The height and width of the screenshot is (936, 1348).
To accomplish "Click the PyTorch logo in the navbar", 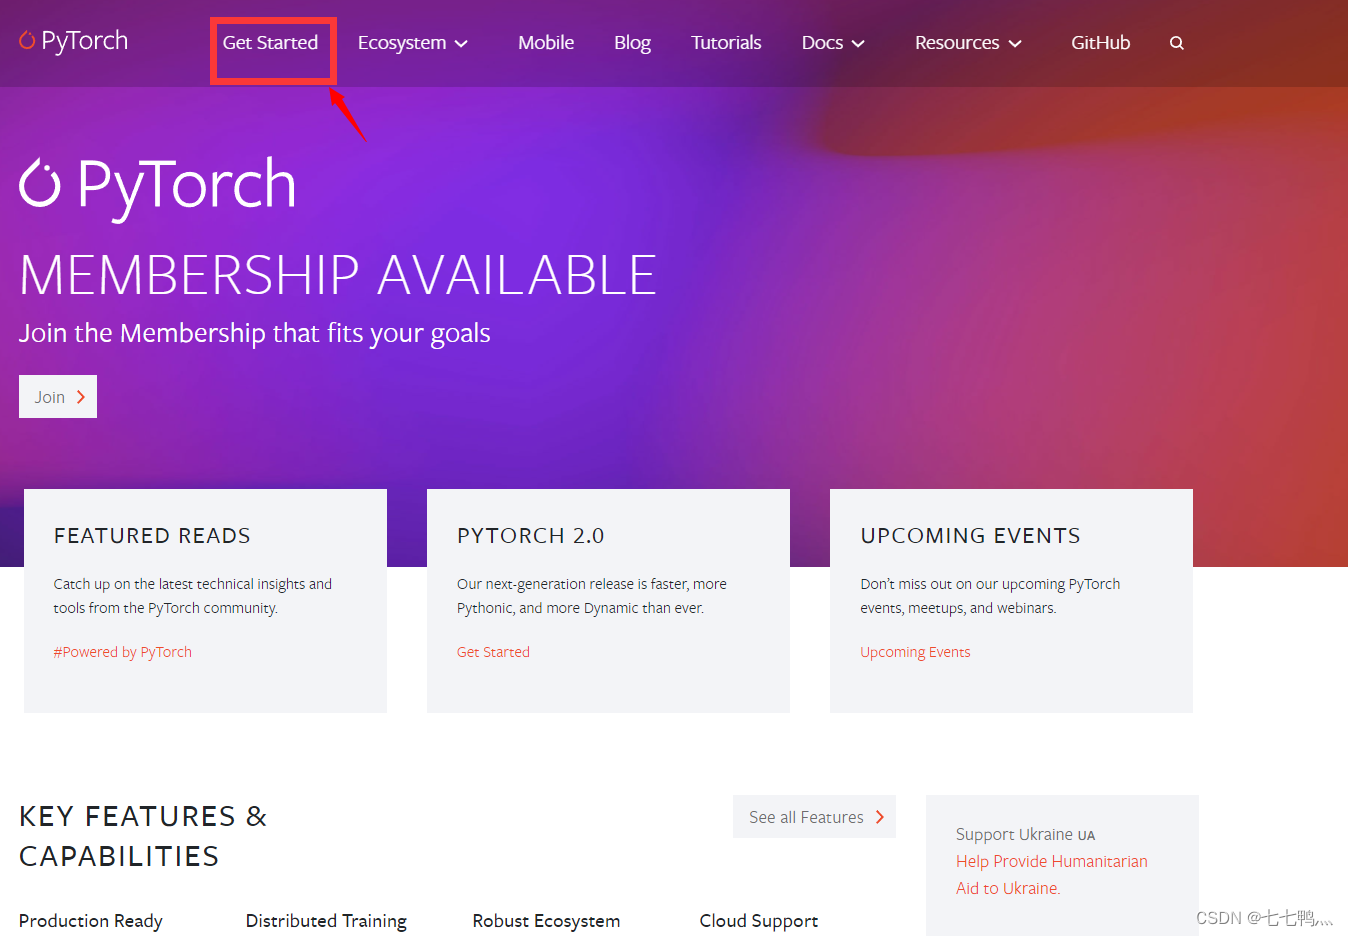I will tap(73, 41).
